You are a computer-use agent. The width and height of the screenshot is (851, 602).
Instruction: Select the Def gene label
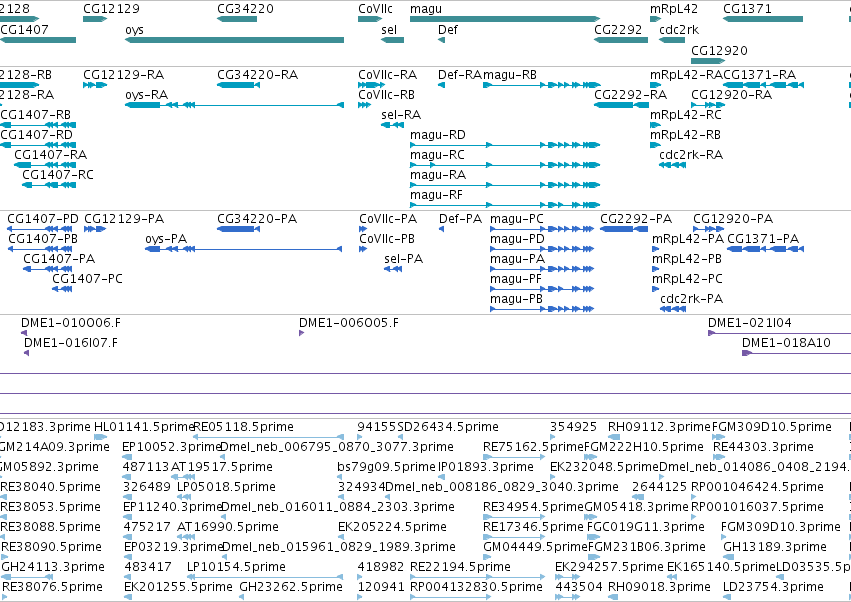point(448,29)
